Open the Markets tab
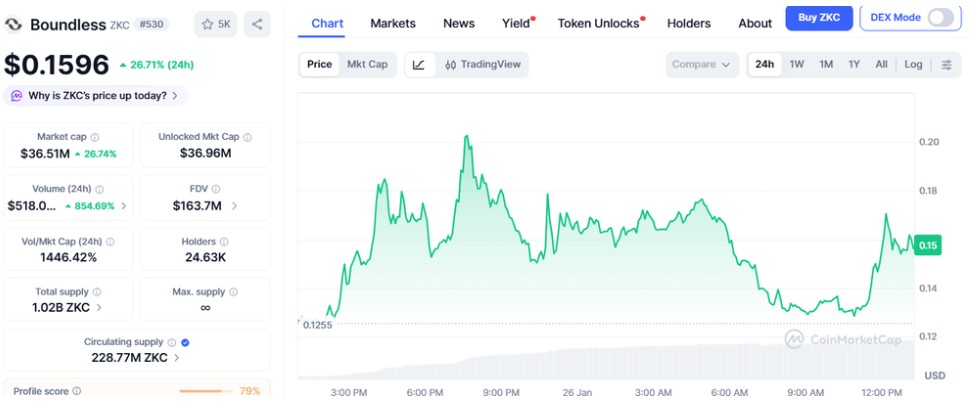The height and width of the screenshot is (415, 971). [393, 23]
